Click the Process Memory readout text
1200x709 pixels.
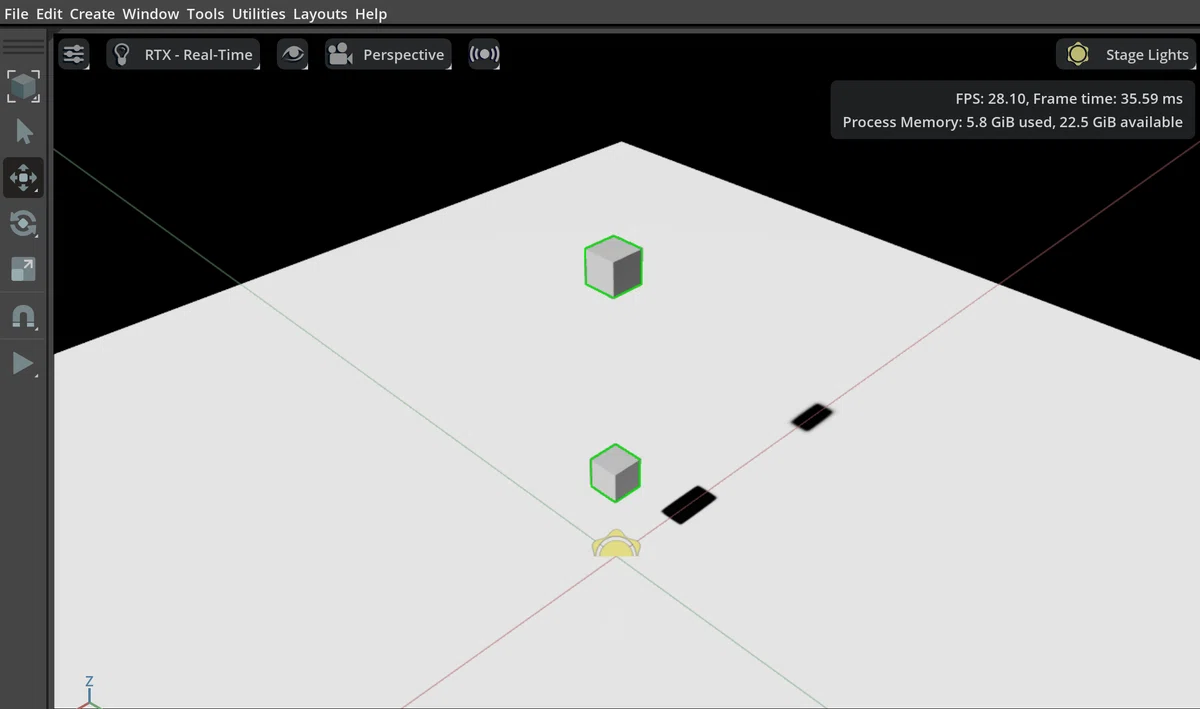(x=1012, y=122)
